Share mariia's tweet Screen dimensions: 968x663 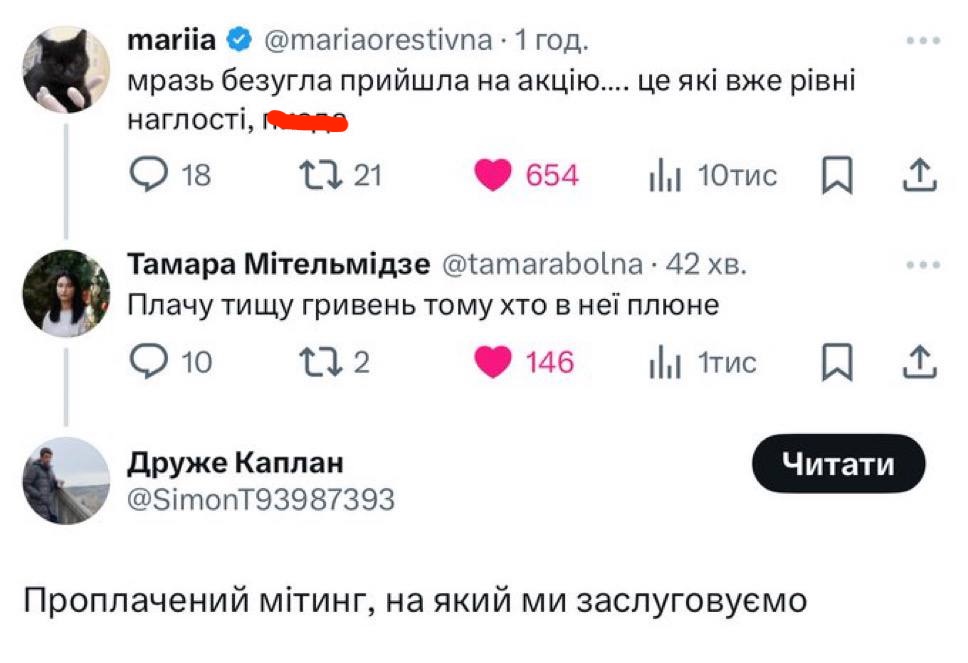918,176
